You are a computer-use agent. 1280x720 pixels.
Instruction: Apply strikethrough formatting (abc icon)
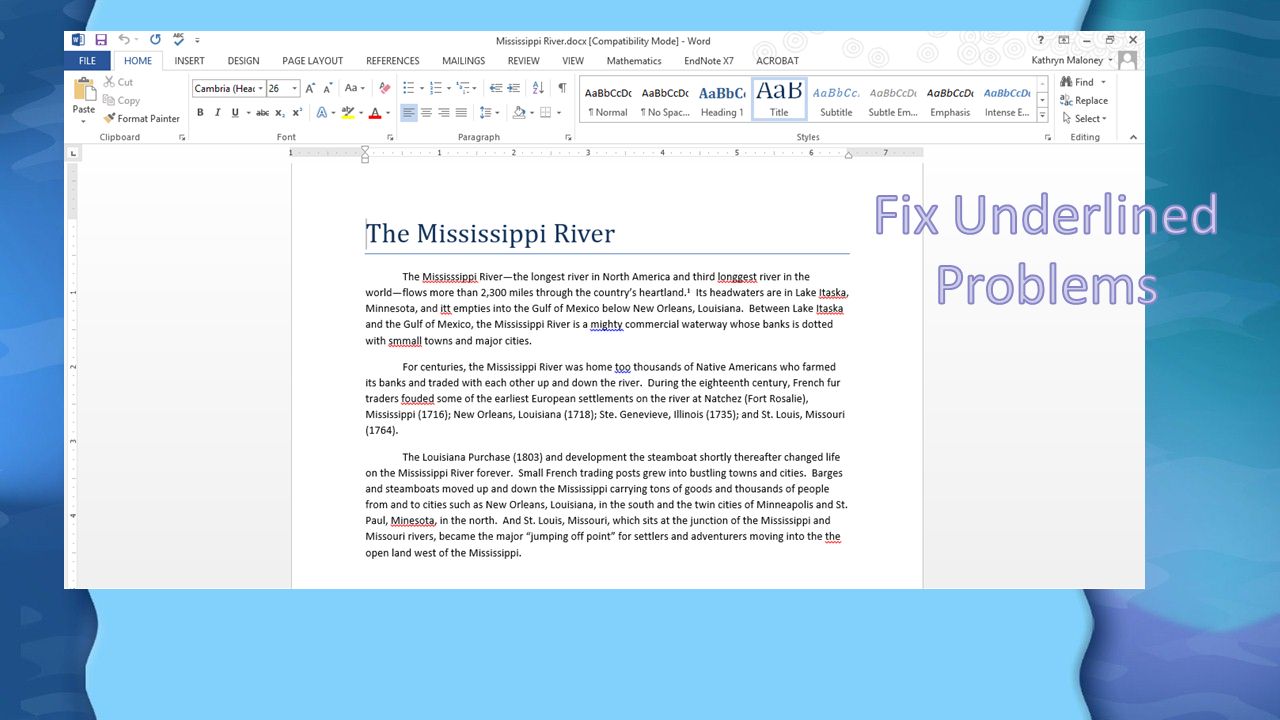click(x=262, y=113)
